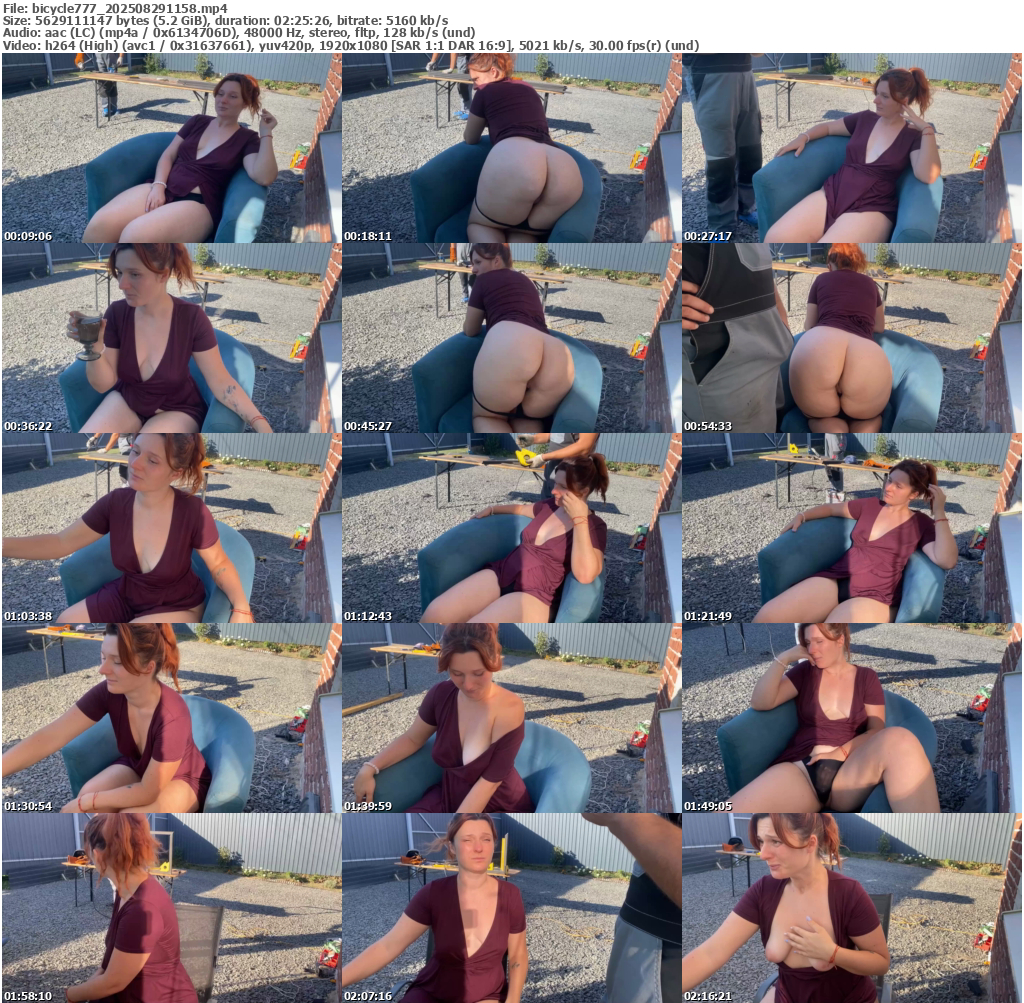View the frame captured at 02:16:21
The height and width of the screenshot is (1003, 1024).
pos(852,908)
